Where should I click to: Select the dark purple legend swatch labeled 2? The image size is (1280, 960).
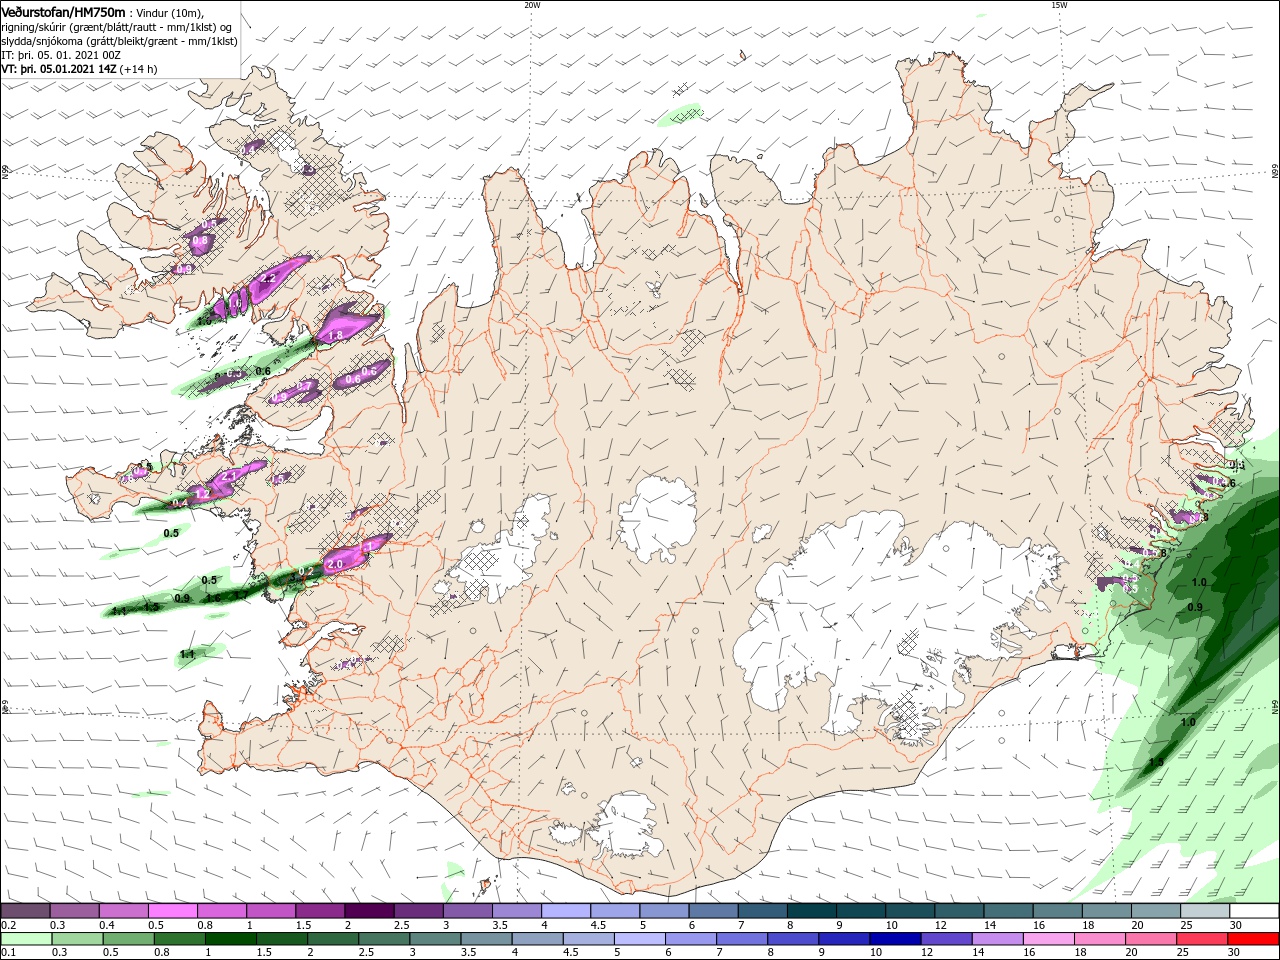coord(368,911)
